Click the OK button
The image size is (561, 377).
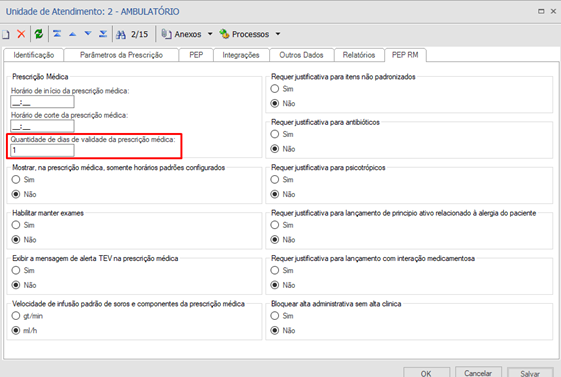tap(426, 373)
